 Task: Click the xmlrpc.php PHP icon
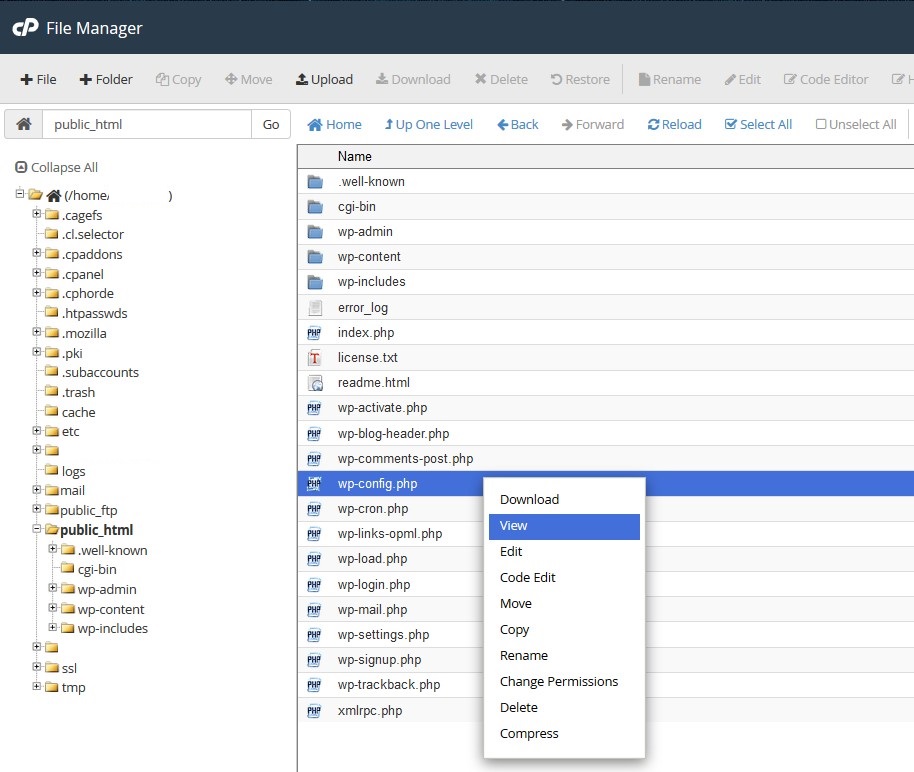(314, 711)
